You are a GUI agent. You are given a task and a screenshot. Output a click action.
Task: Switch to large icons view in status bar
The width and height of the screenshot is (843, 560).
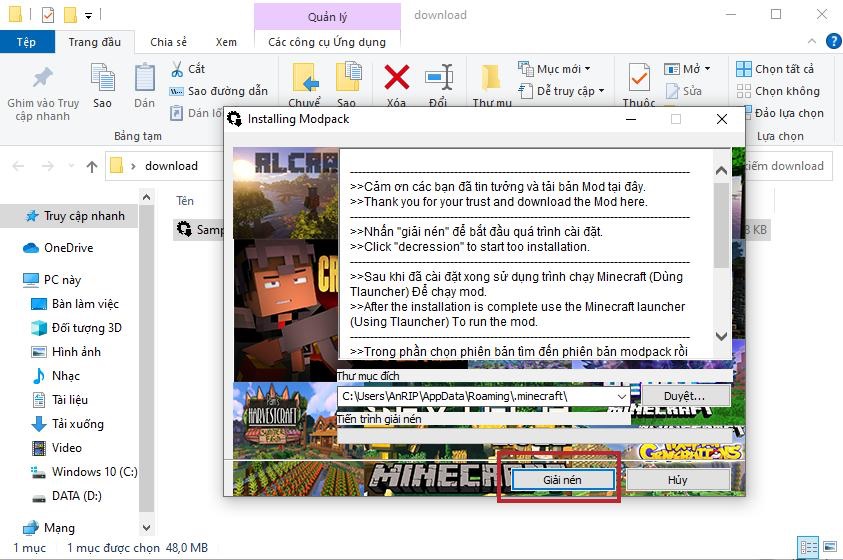point(831,548)
